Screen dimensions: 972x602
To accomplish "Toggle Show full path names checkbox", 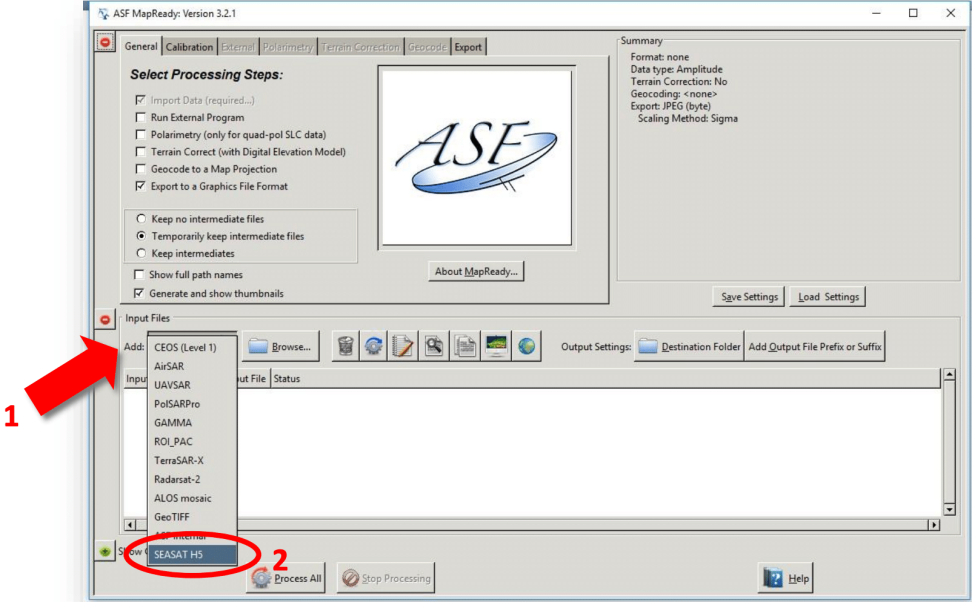I will tap(139, 274).
